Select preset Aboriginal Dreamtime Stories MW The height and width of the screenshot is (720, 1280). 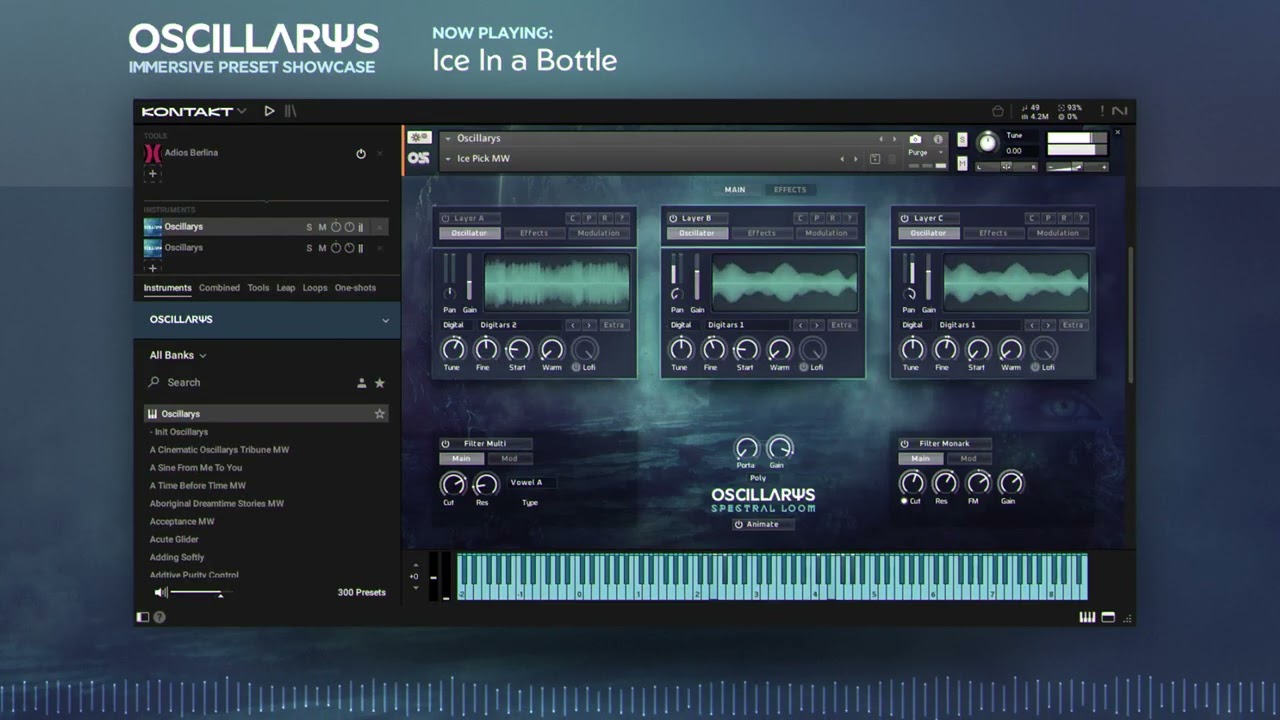click(217, 504)
